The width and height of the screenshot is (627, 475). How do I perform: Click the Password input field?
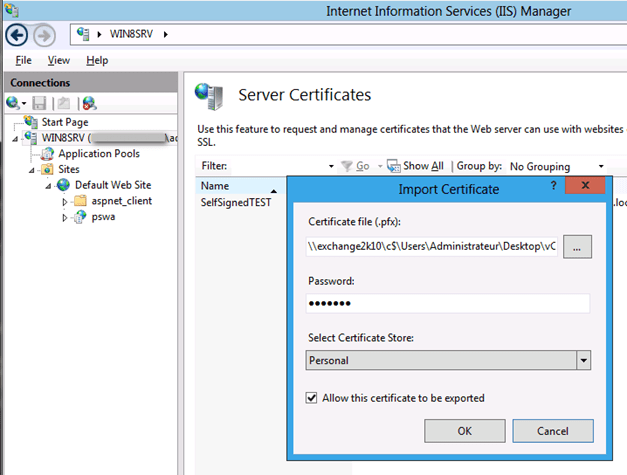tap(447, 303)
